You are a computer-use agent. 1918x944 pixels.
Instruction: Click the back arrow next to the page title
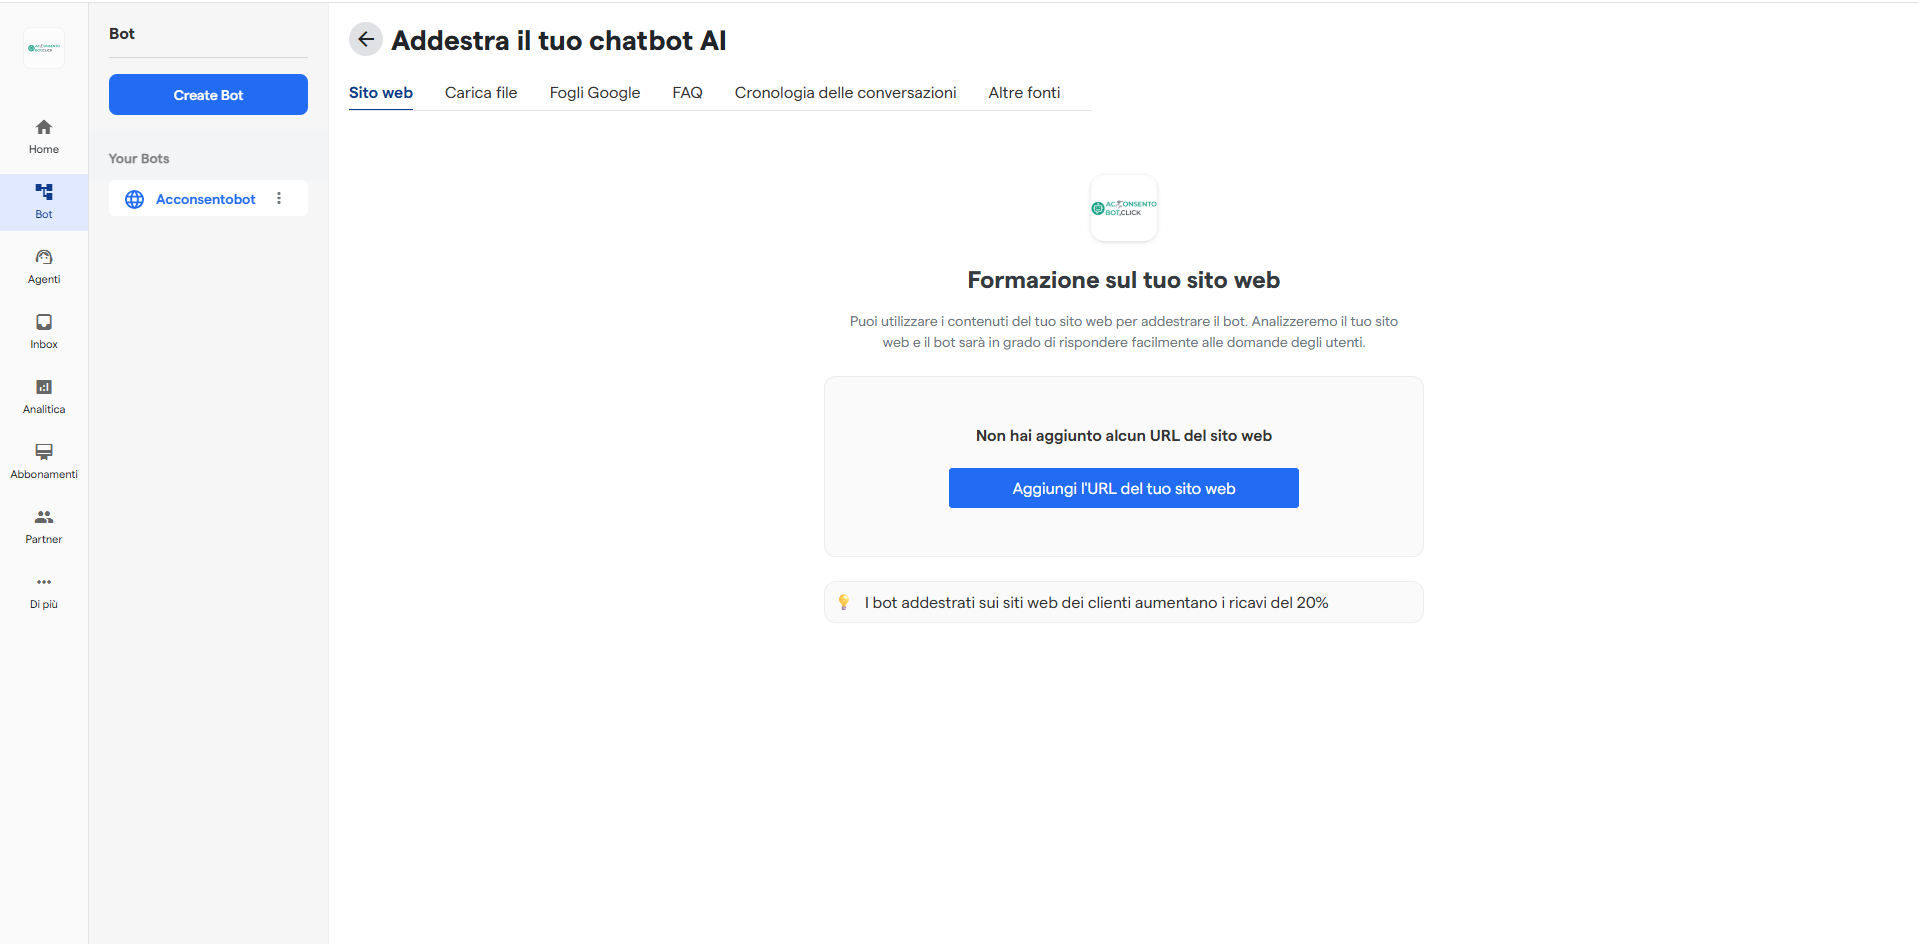(x=365, y=39)
